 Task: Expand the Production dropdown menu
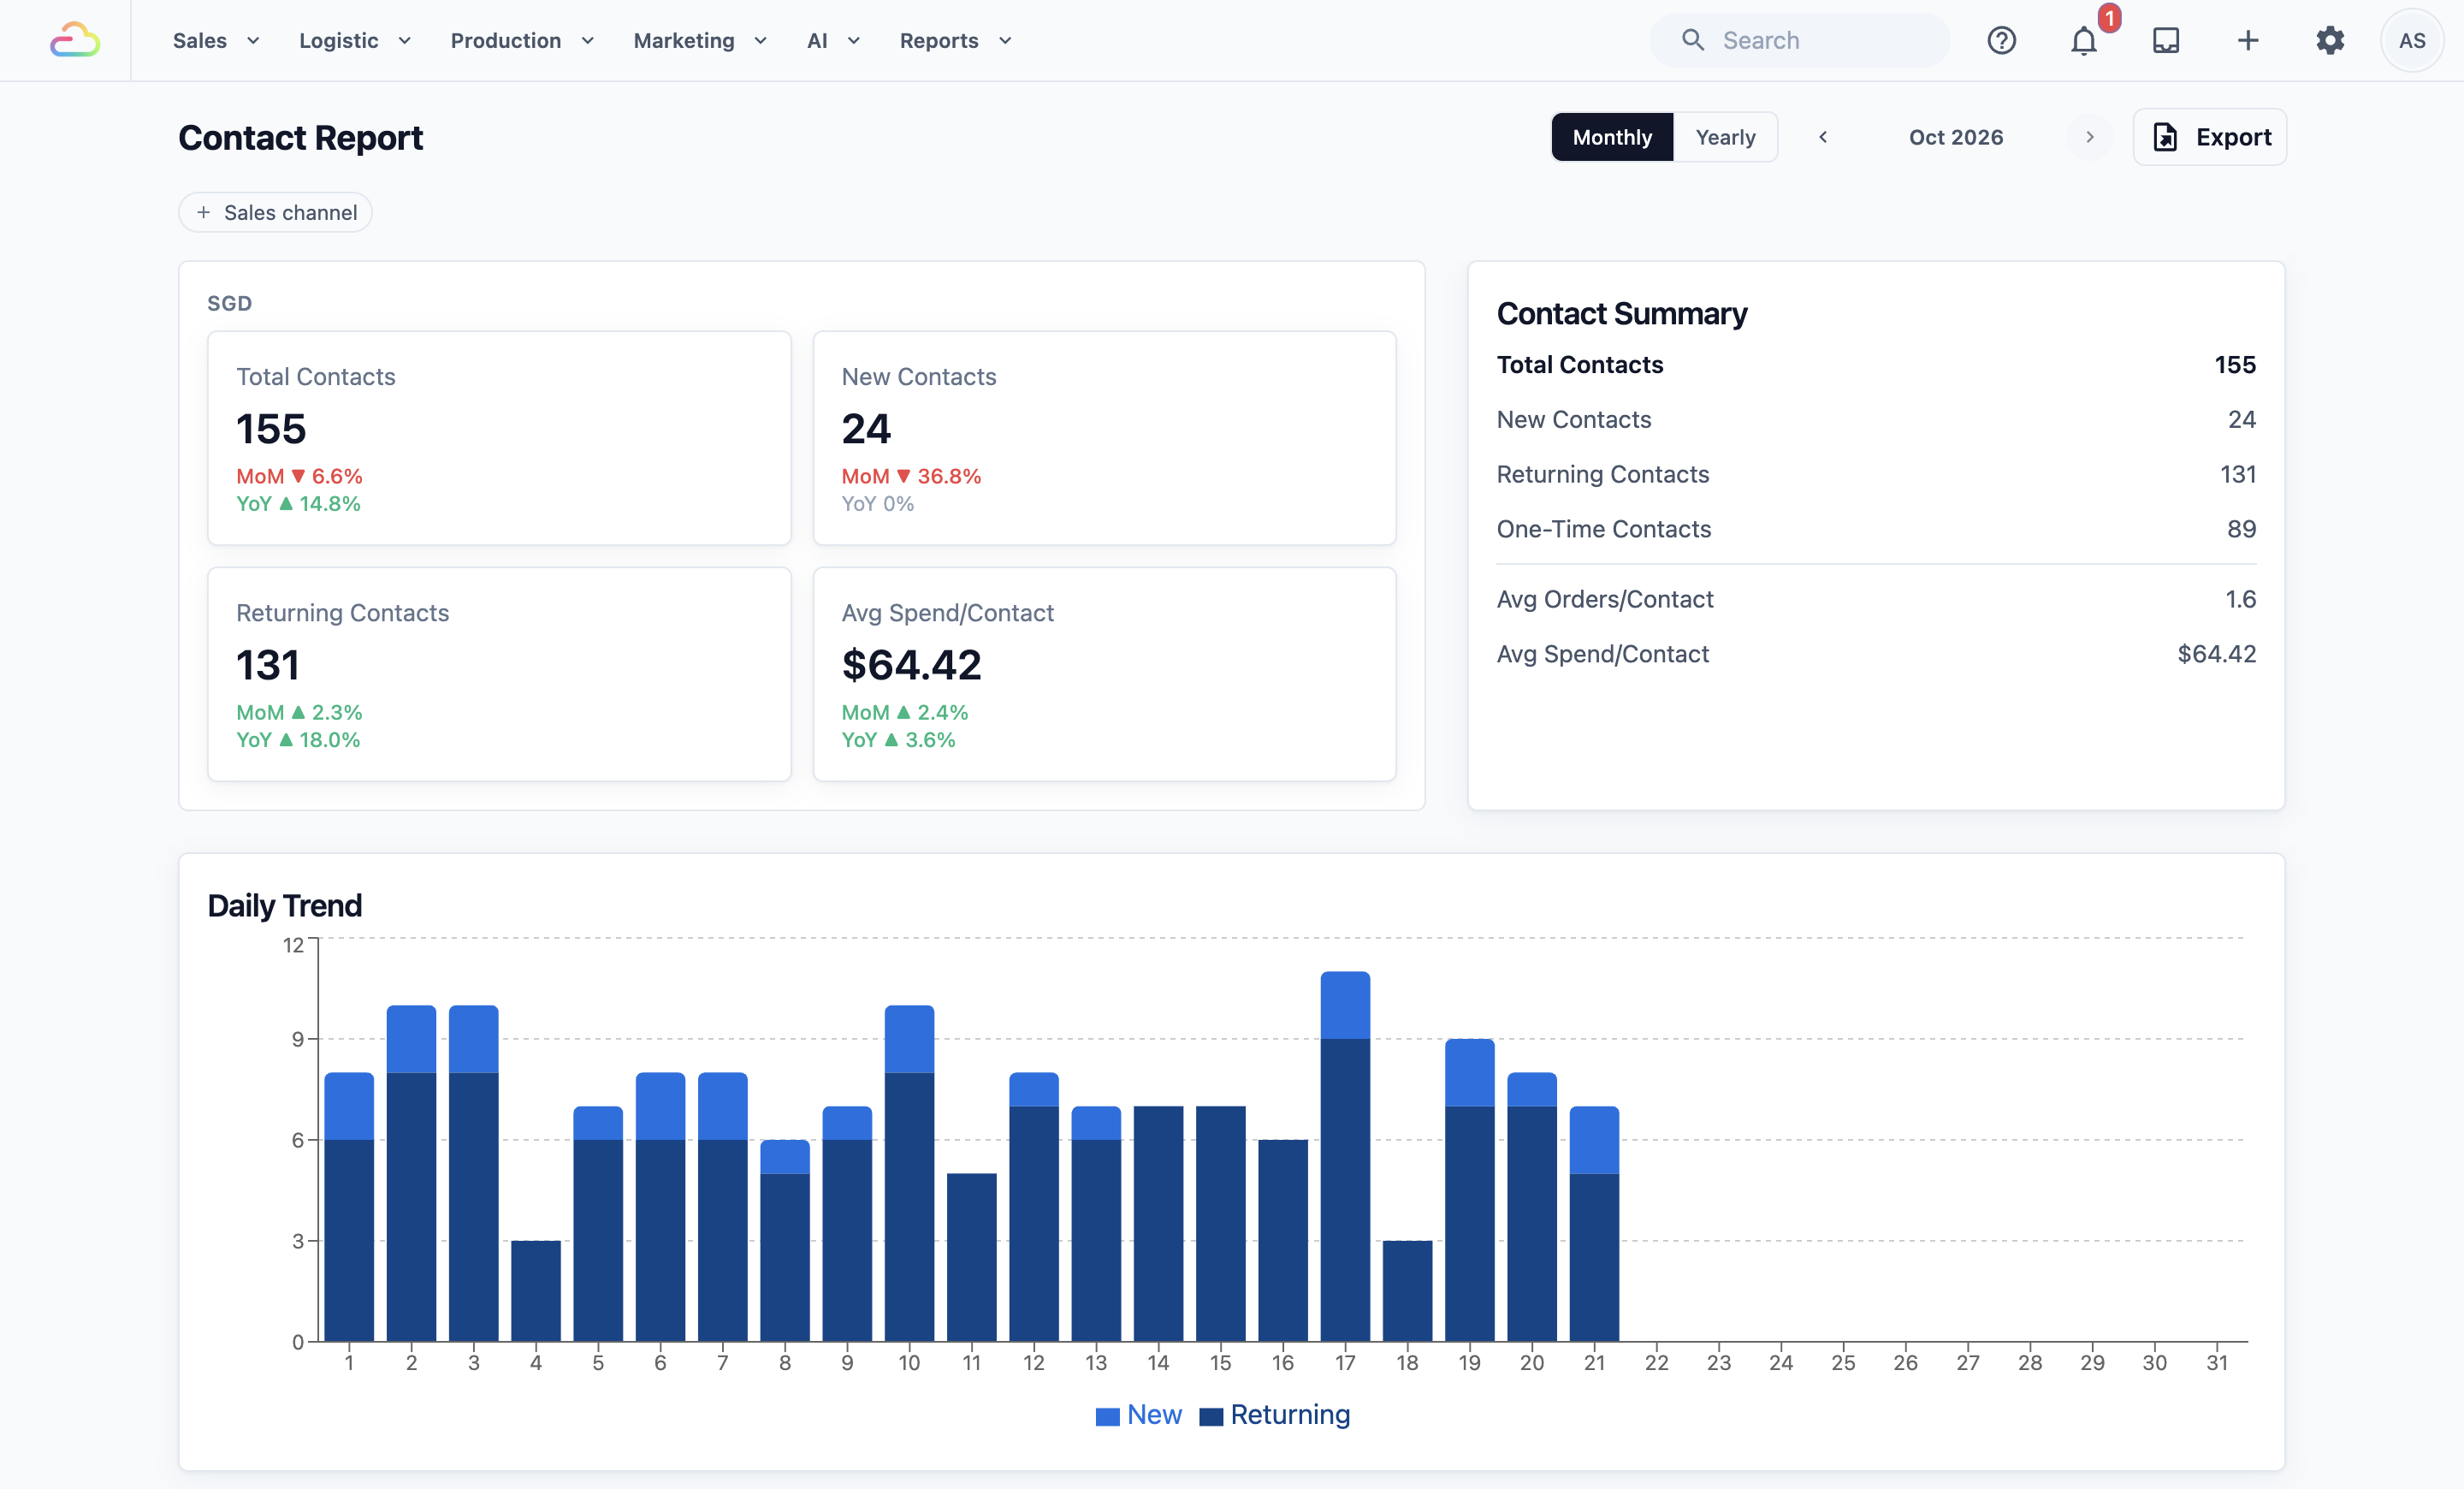click(522, 40)
